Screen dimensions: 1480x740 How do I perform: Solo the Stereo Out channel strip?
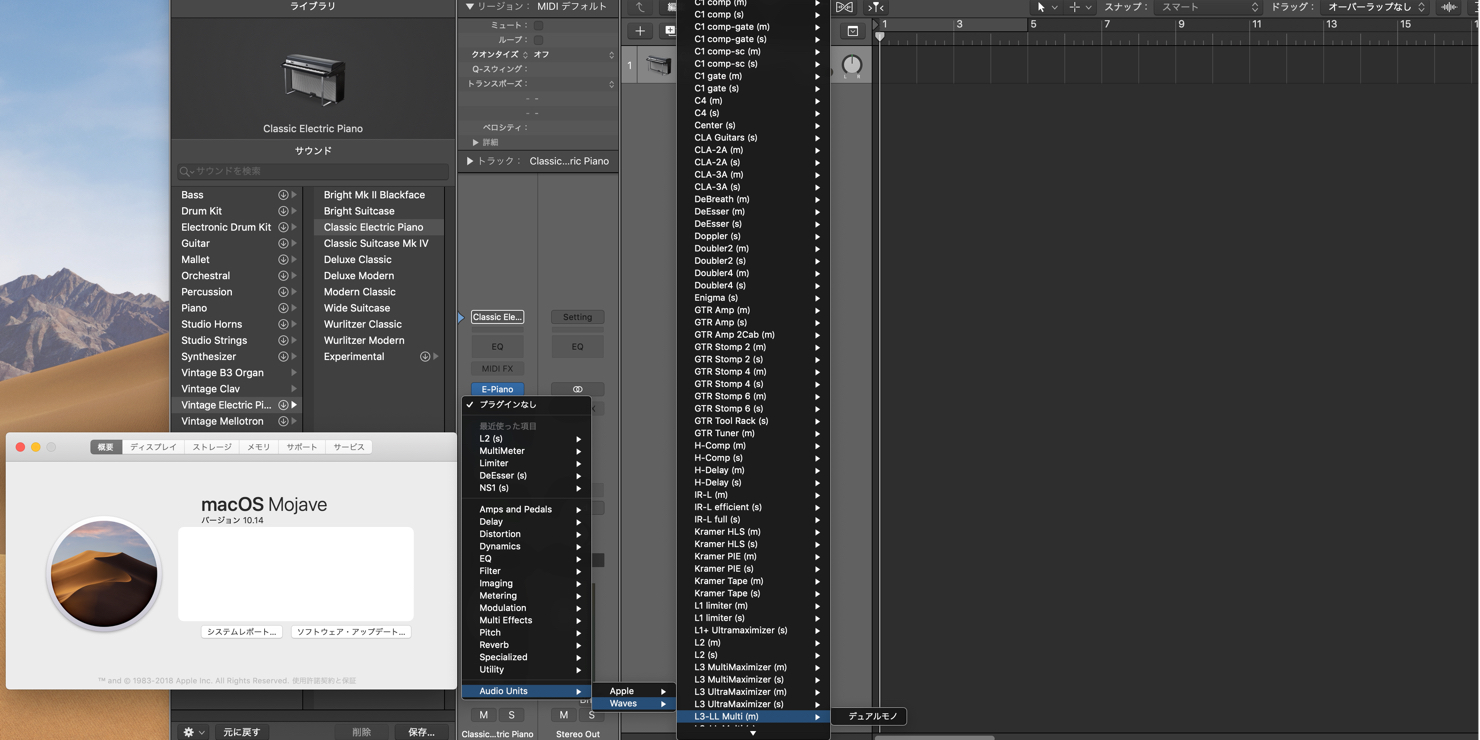tap(591, 715)
